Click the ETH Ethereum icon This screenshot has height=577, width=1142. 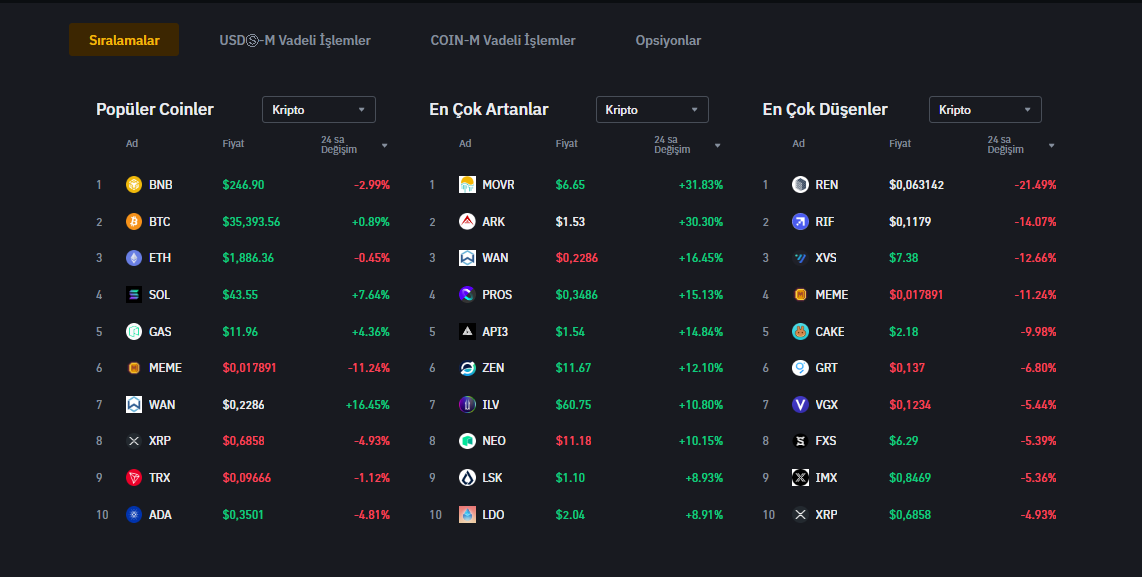click(x=134, y=258)
